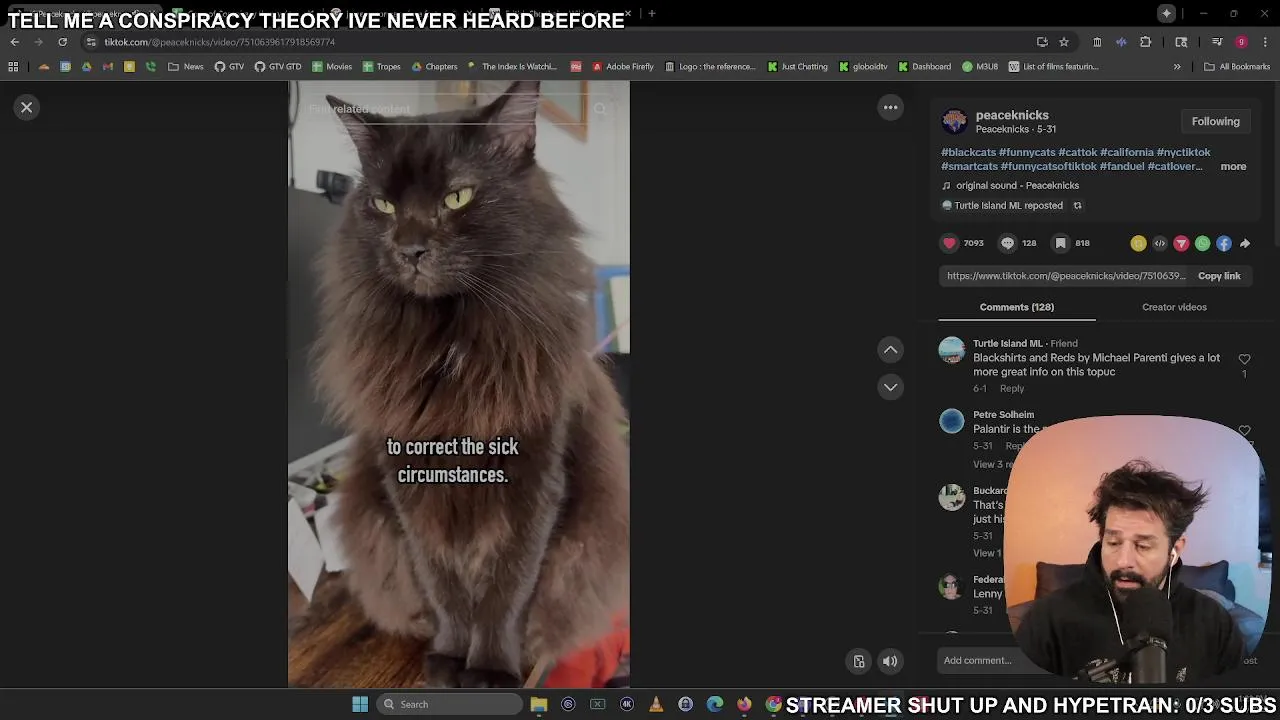
Task: Open the three-dot video options menu
Action: point(890,107)
